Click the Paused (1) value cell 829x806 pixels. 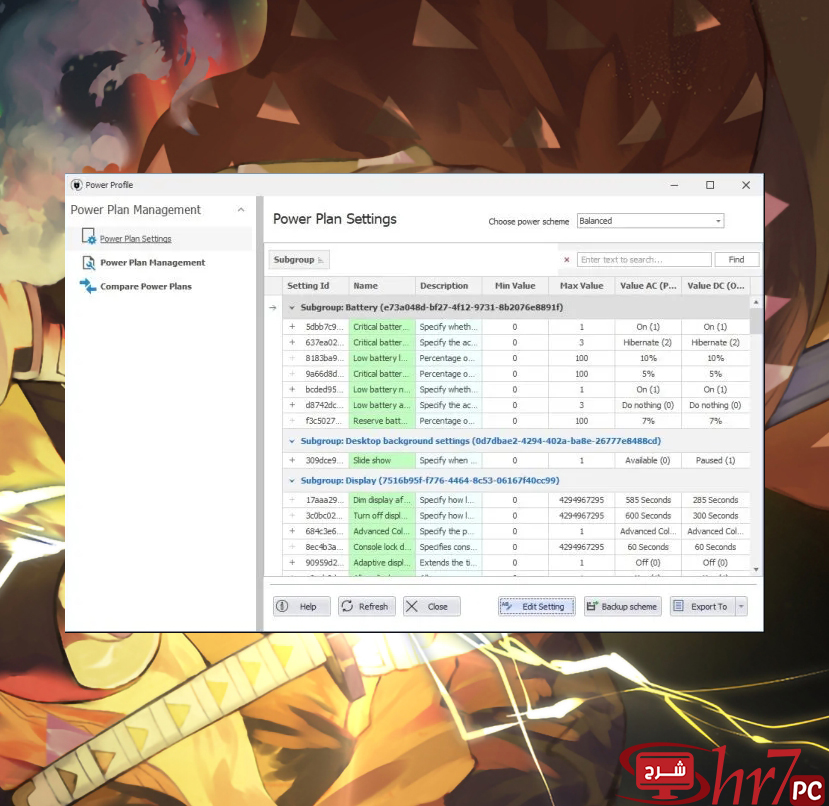click(x=715, y=461)
